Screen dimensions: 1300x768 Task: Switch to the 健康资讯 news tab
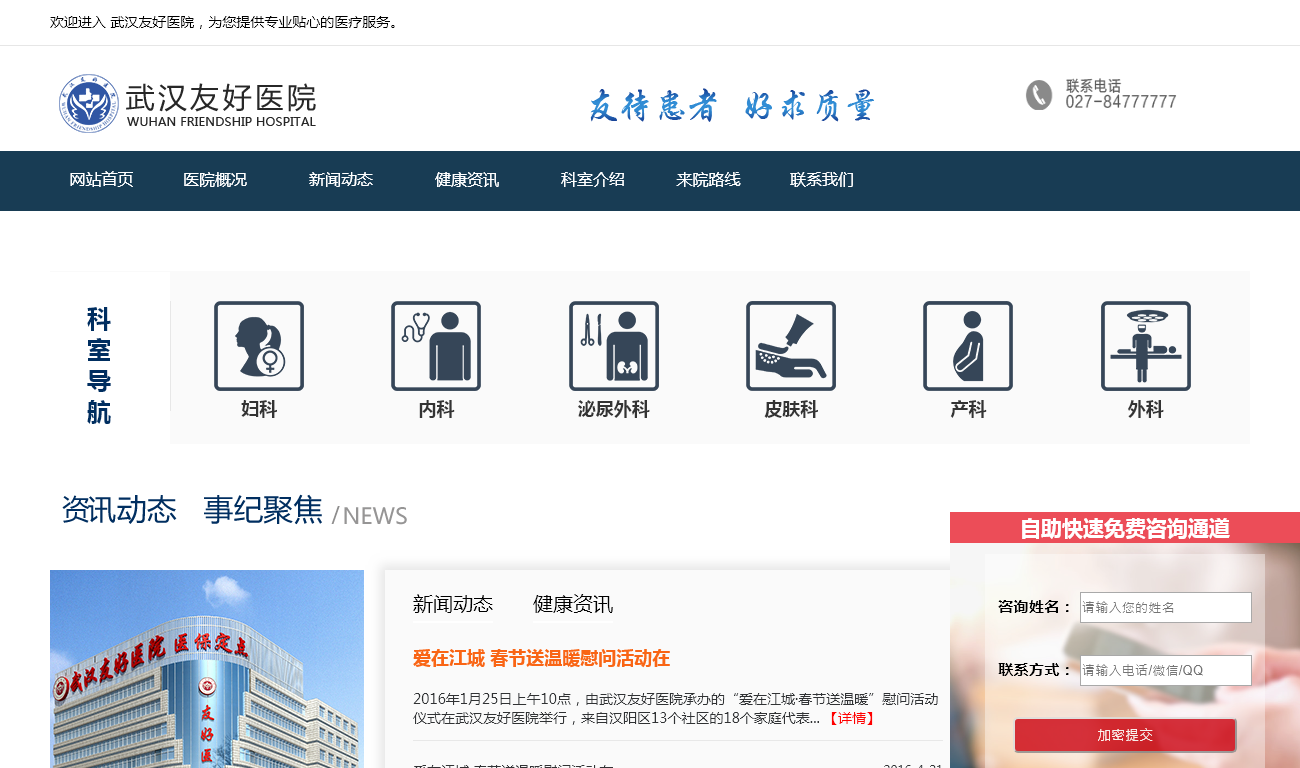573,604
